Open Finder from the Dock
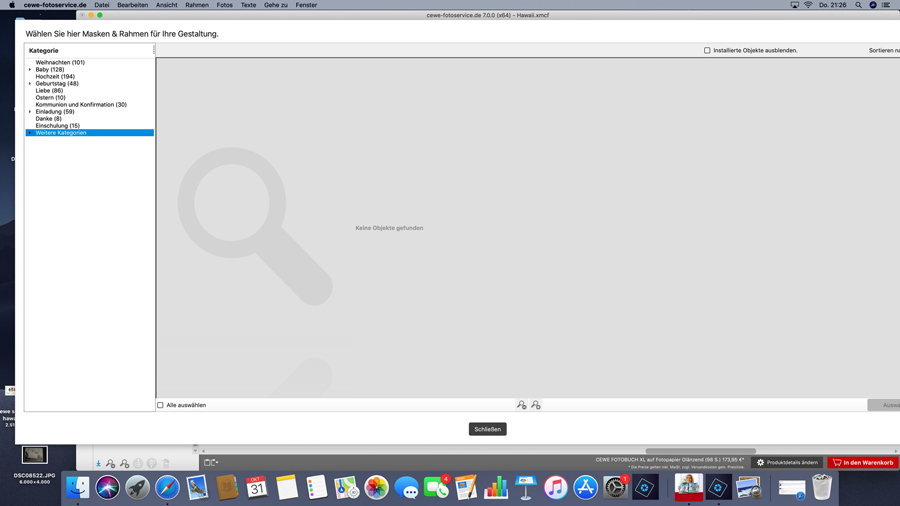The width and height of the screenshot is (900, 506). [77, 488]
